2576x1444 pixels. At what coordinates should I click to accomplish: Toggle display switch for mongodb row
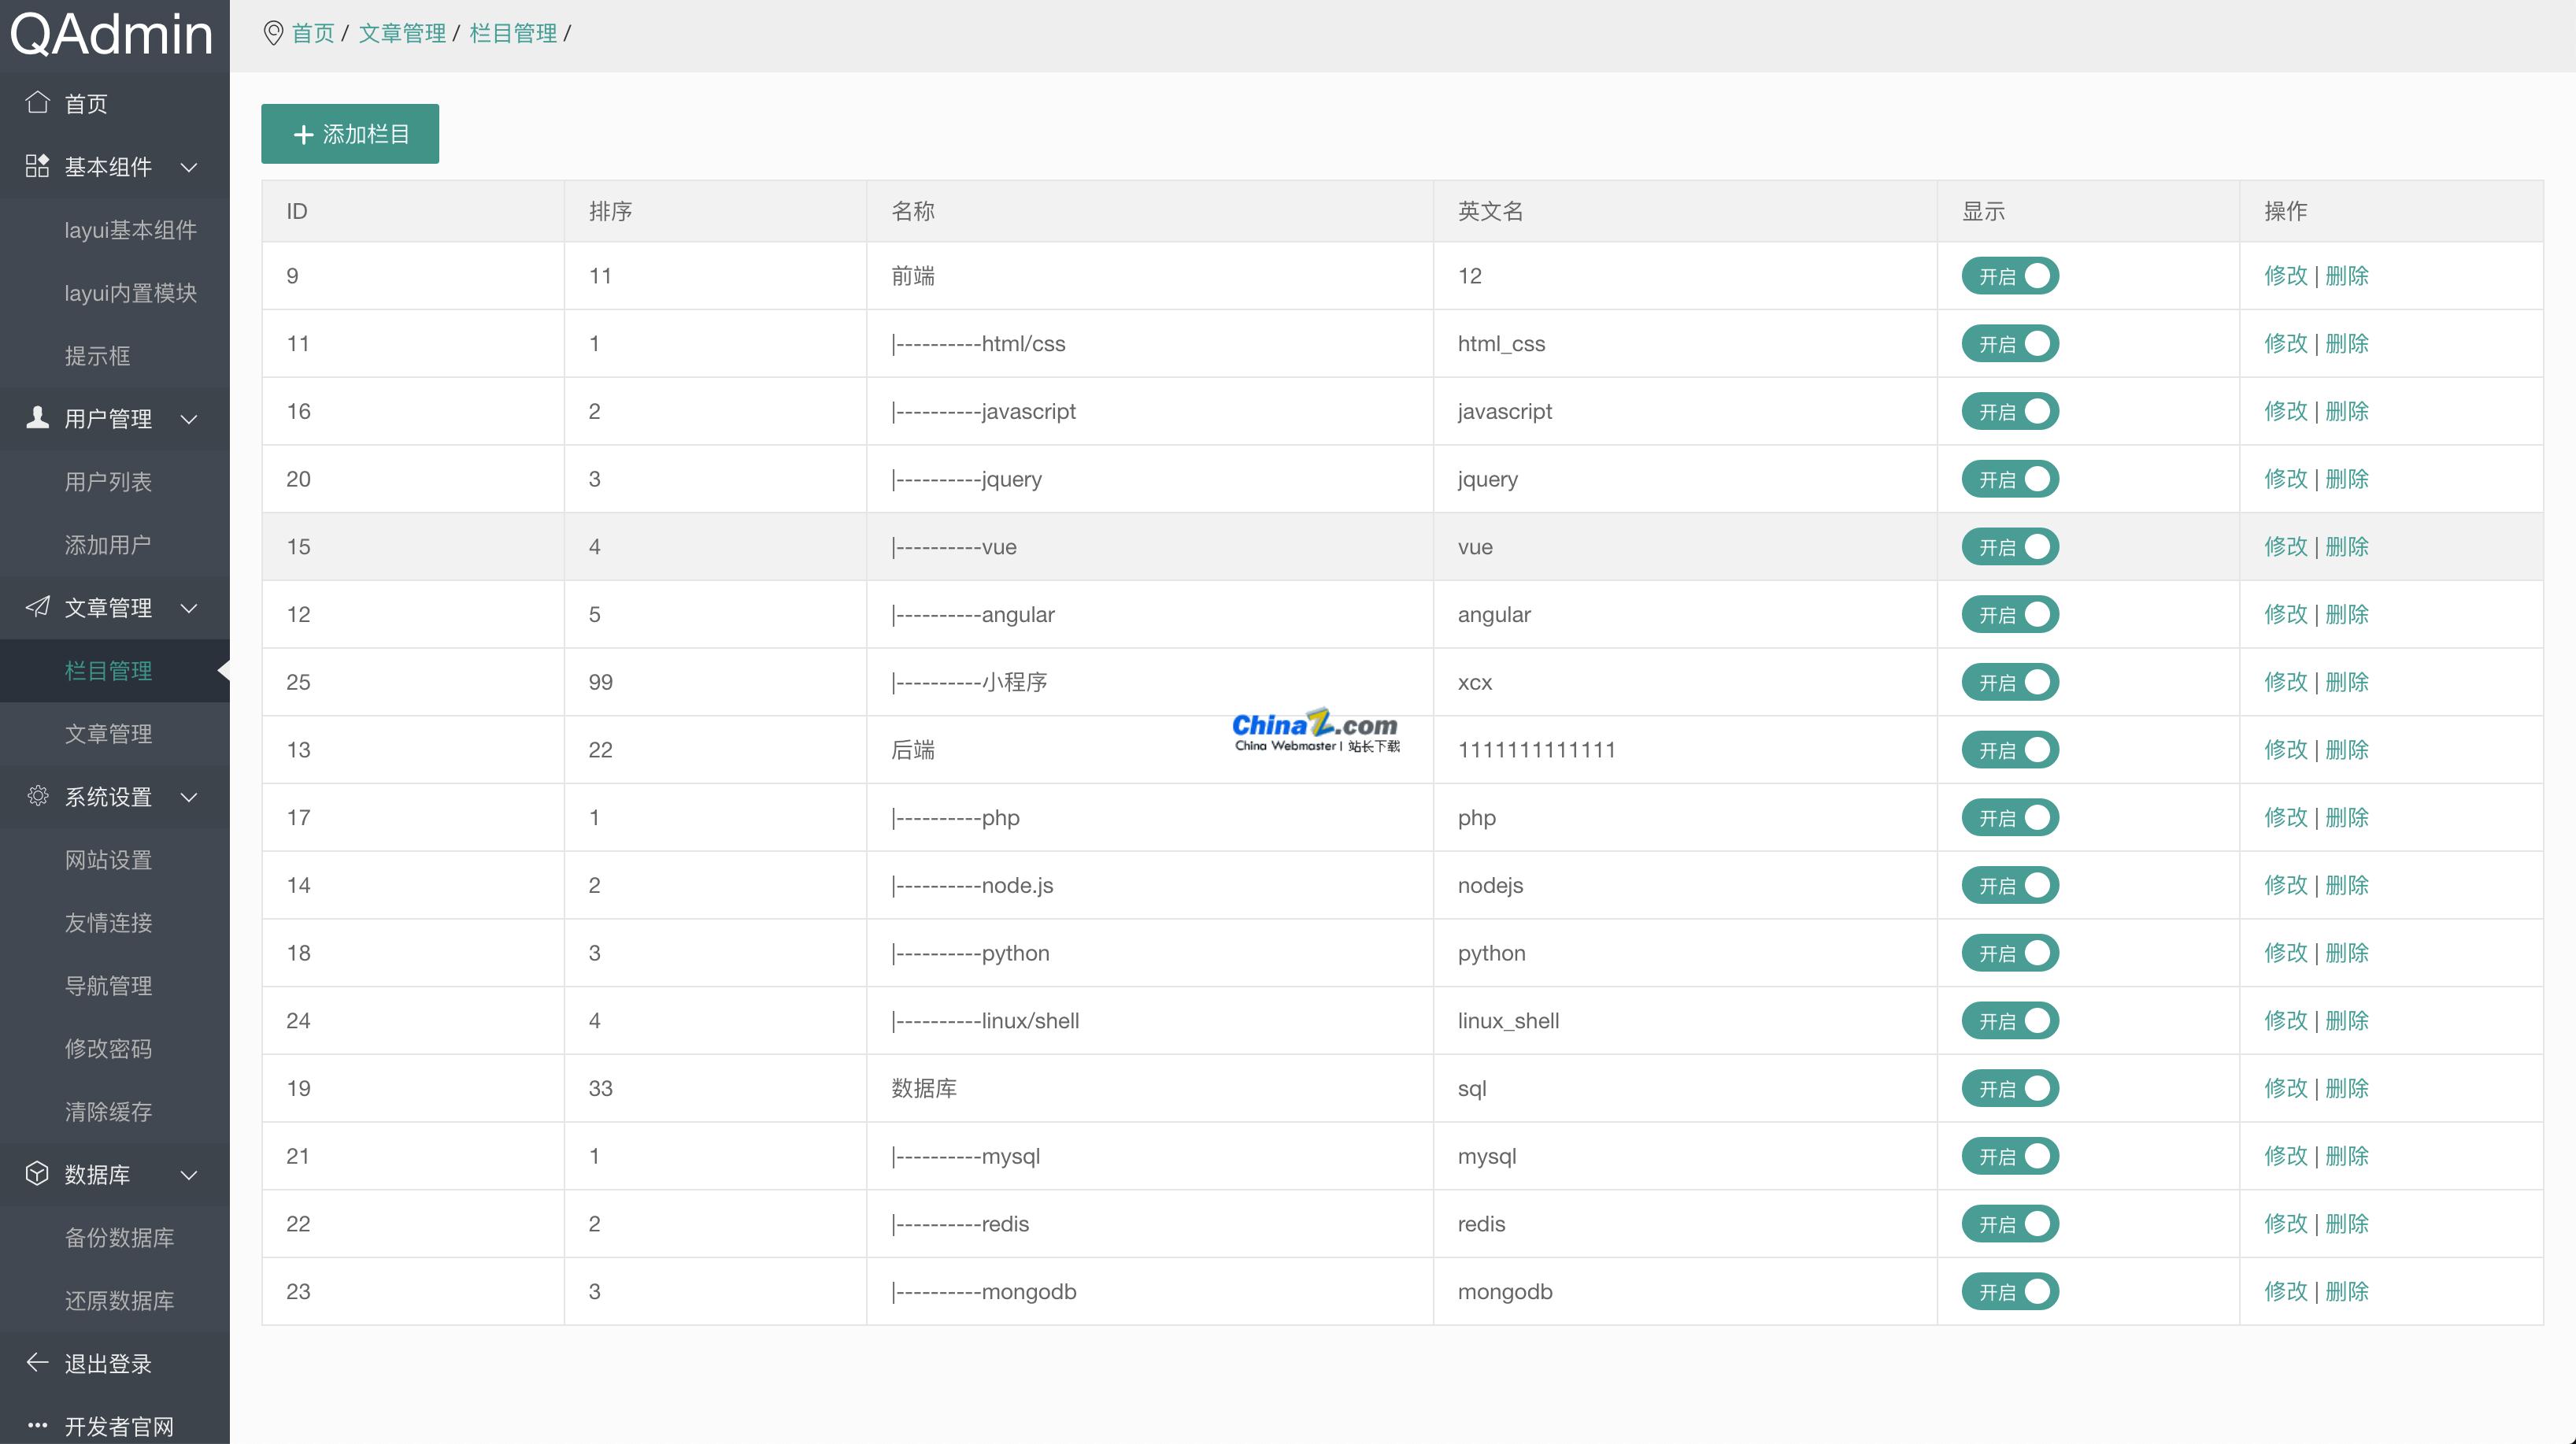pos(2009,1291)
